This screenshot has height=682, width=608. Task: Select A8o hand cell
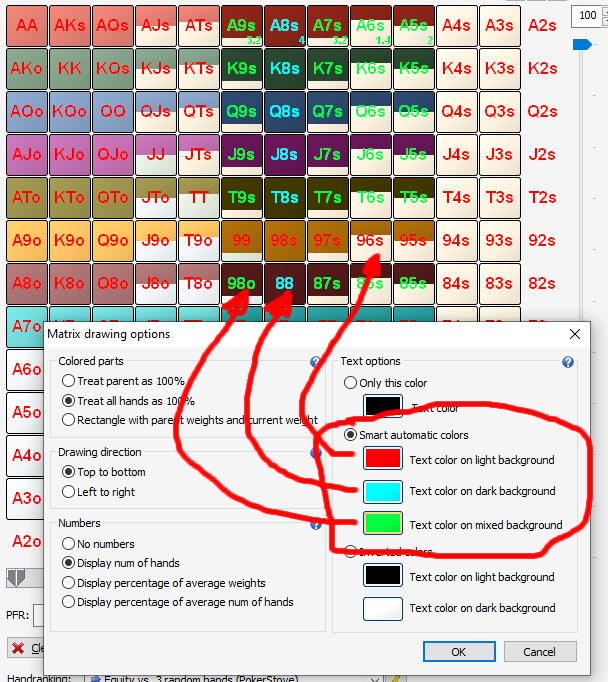(27, 284)
